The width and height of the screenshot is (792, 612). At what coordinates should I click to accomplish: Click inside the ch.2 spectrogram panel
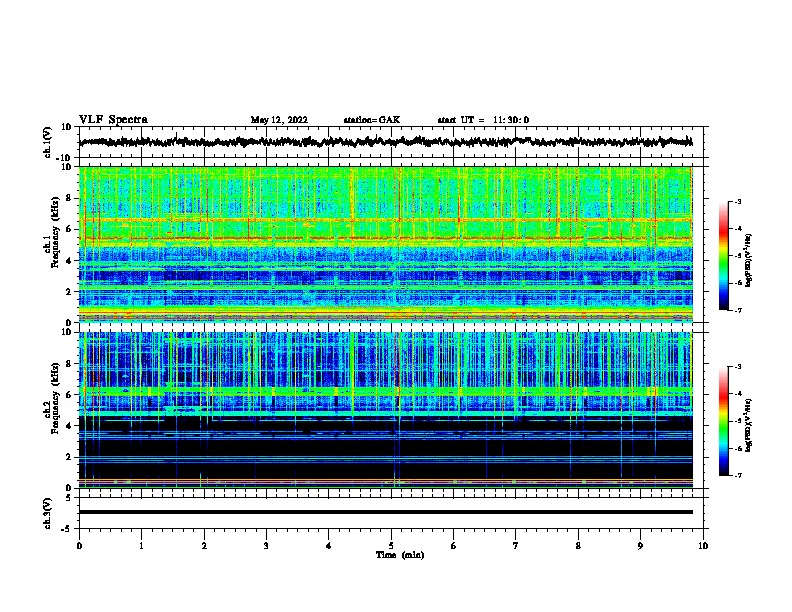click(x=385, y=410)
